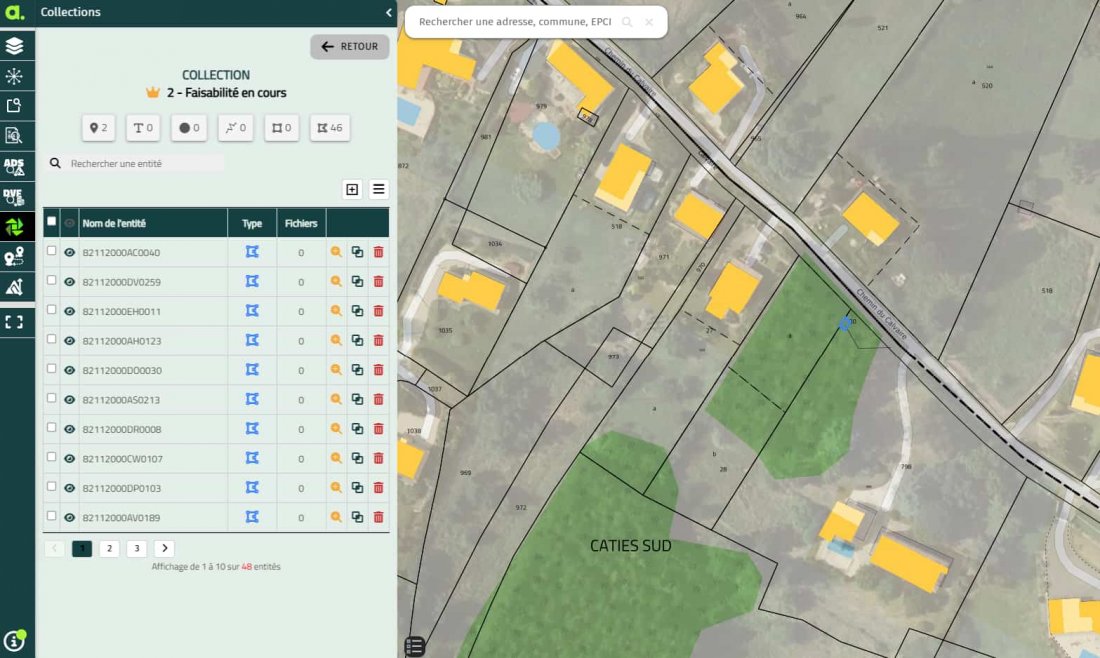
Task: Go to next page of entities
Action: click(x=164, y=548)
